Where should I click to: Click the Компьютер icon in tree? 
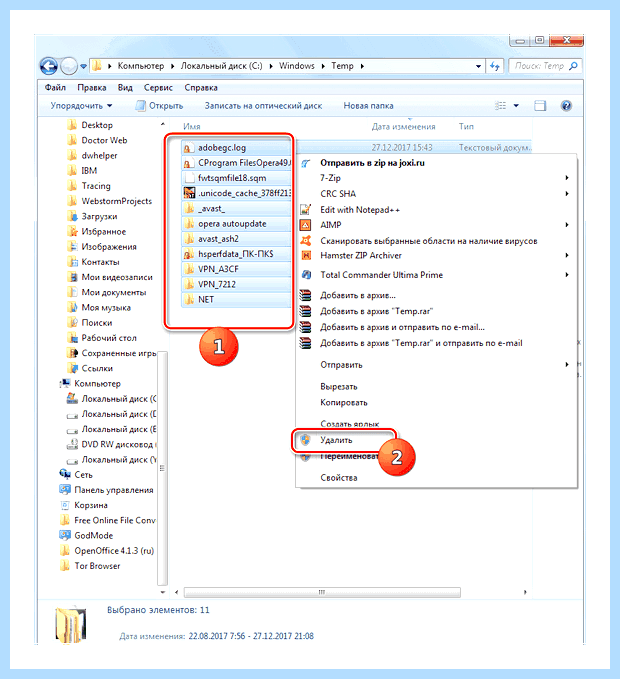pos(65,383)
